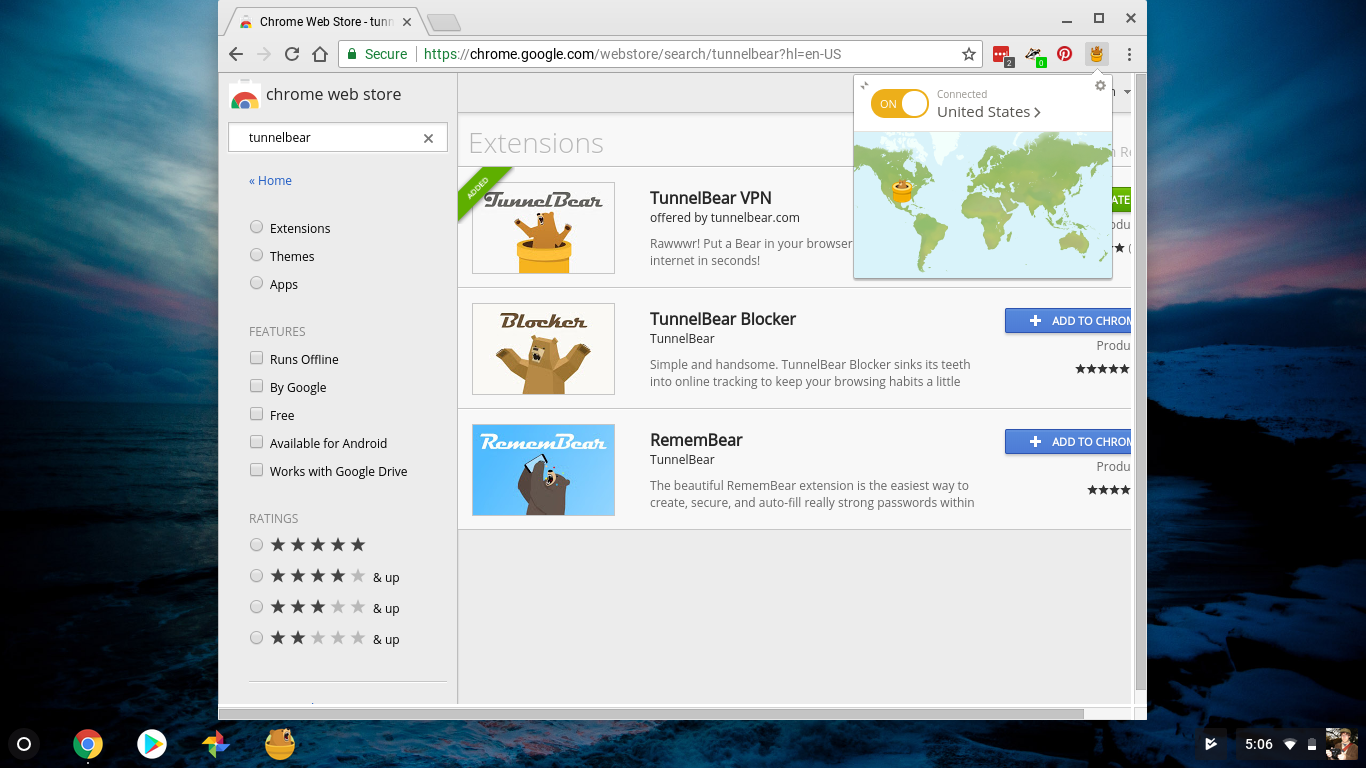Click the LastPass extension icon
Screen dimensions: 1366x768
(1002, 55)
